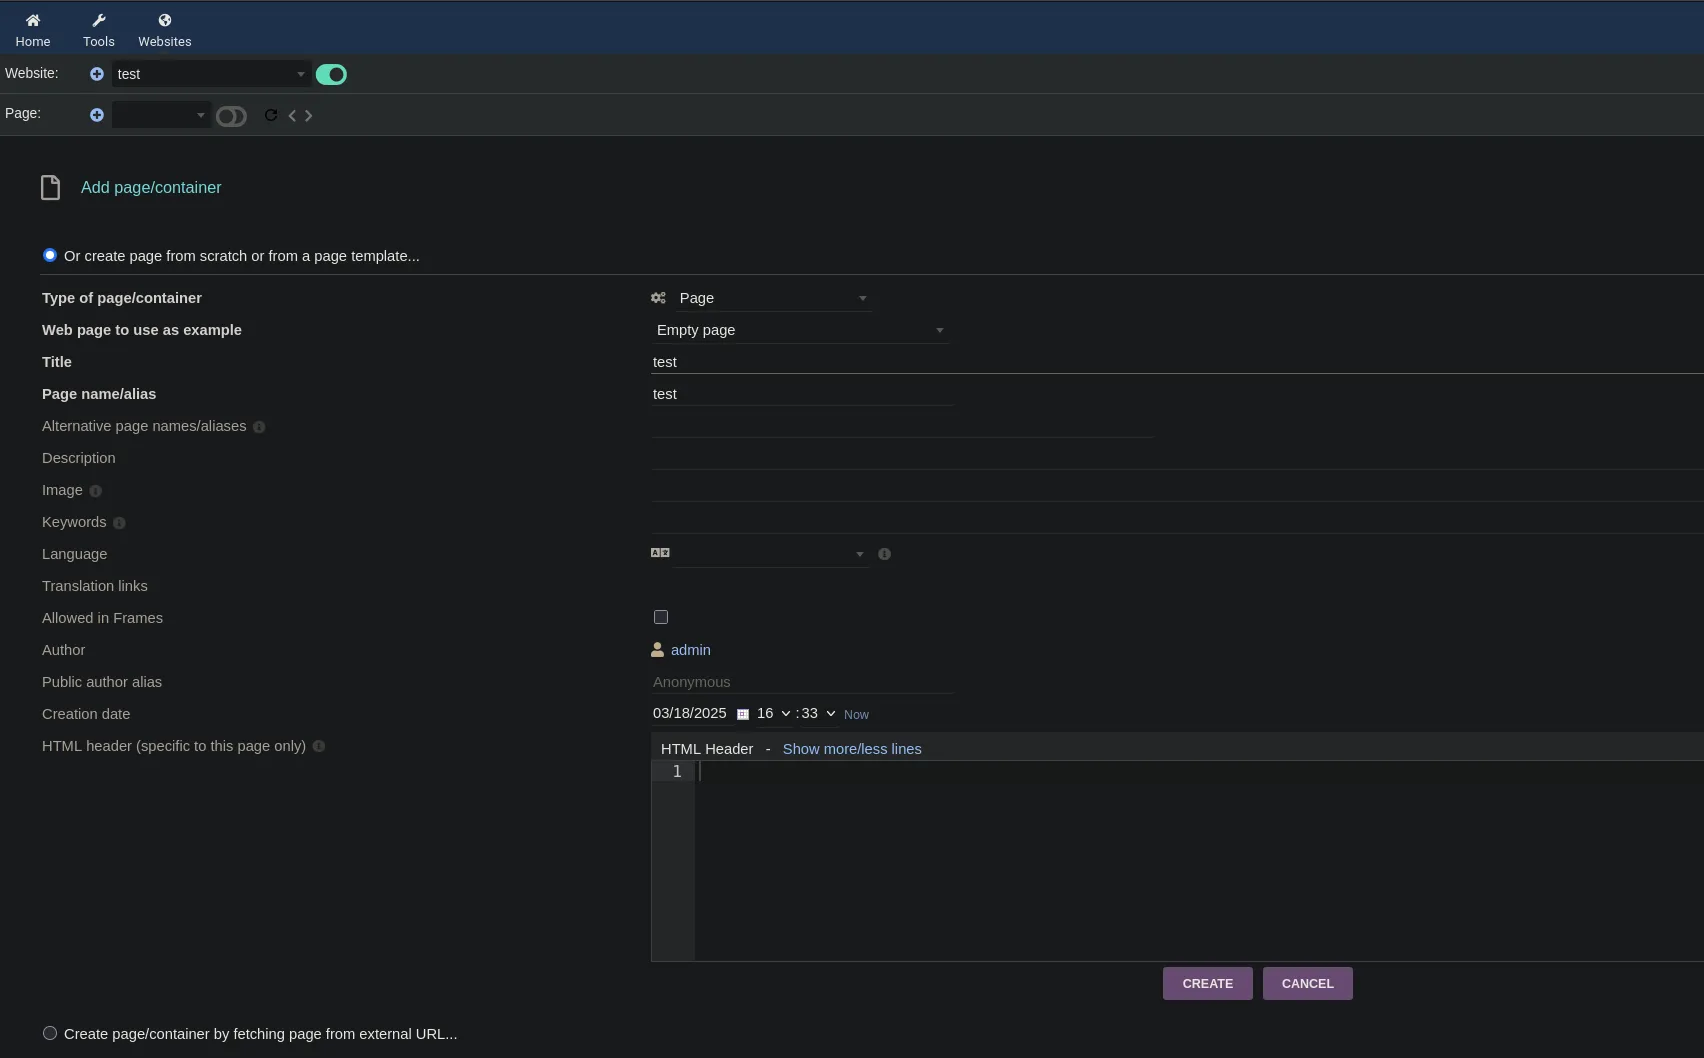
Task: Click the calendar icon beside creation date
Action: tap(742, 714)
